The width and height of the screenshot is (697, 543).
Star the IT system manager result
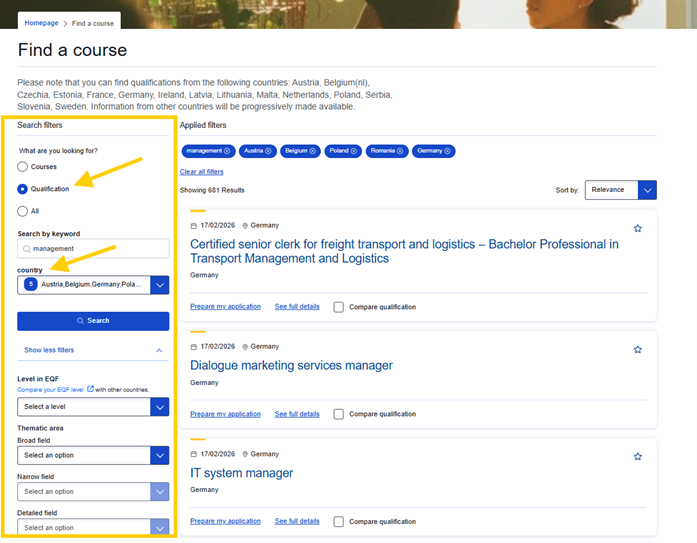(638, 457)
